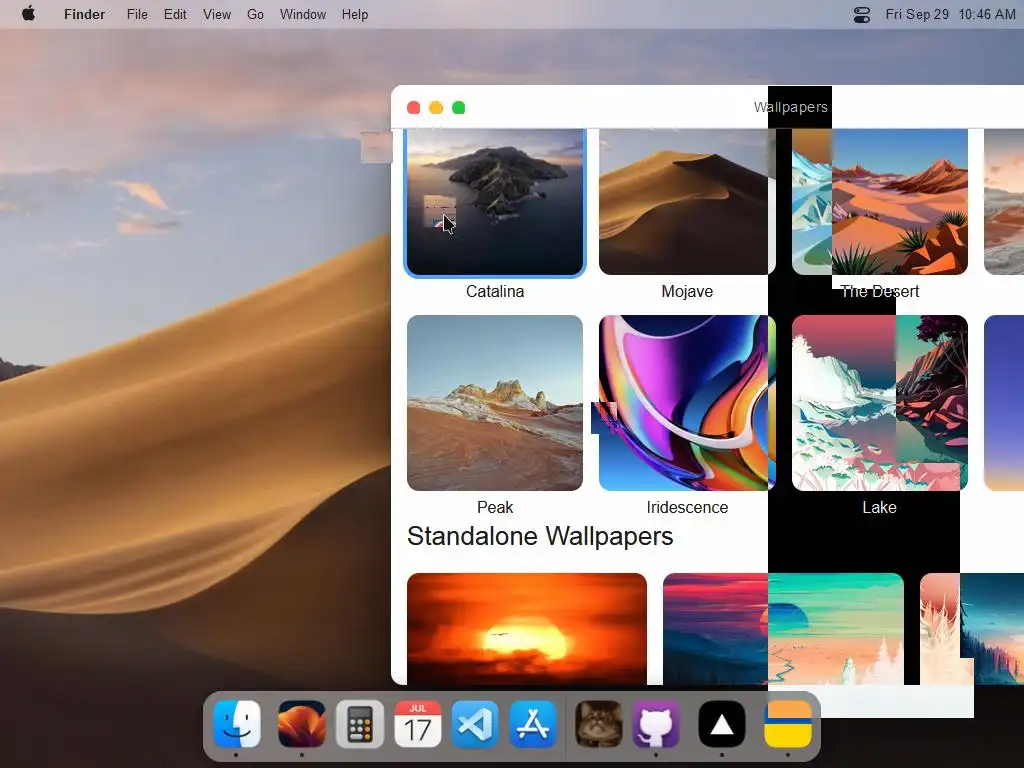
Task: Click the cat photo dock icon
Action: [598, 724]
